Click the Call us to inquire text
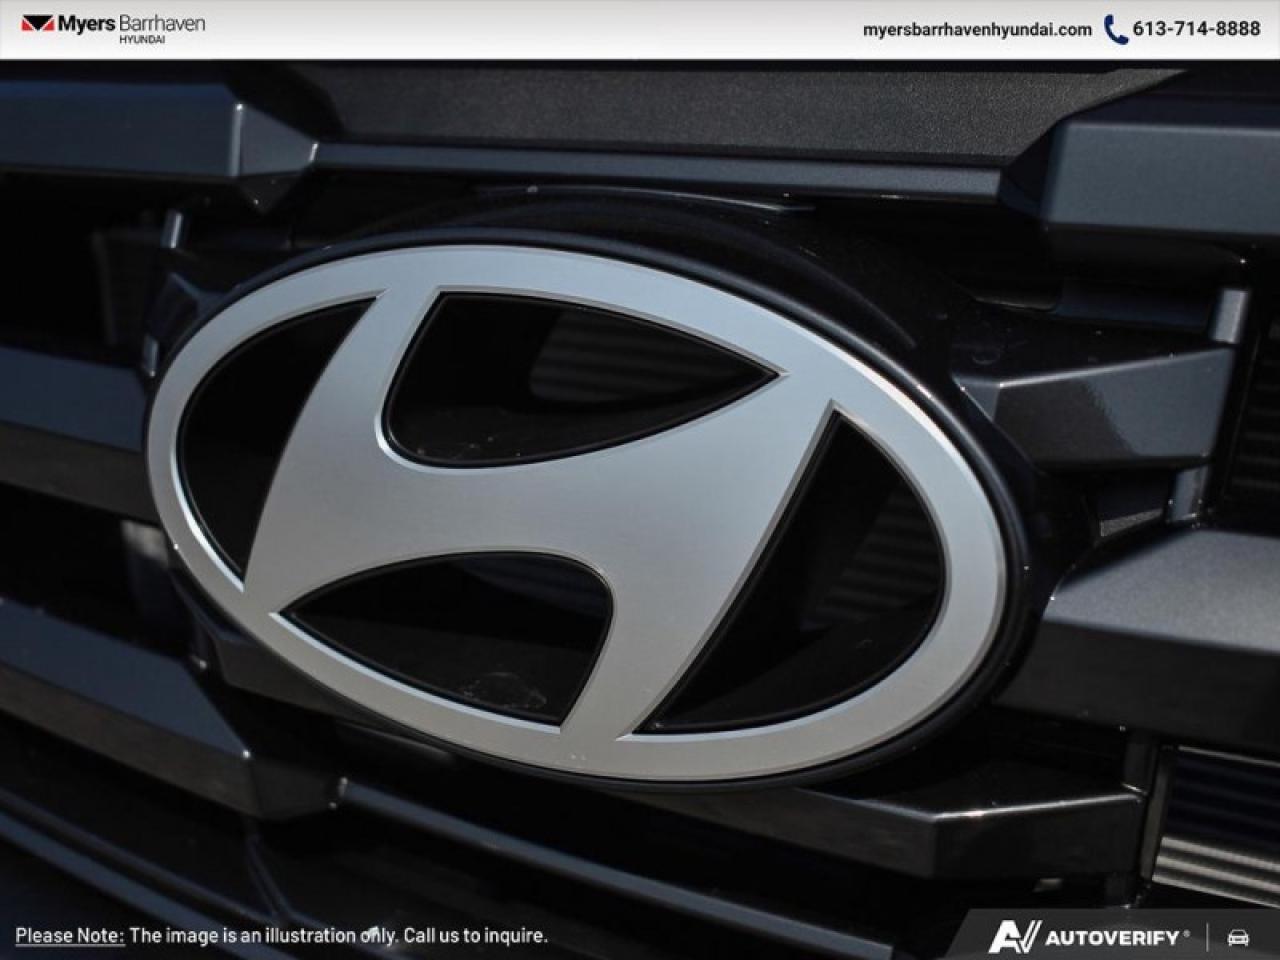1280x960 pixels. (x=474, y=939)
